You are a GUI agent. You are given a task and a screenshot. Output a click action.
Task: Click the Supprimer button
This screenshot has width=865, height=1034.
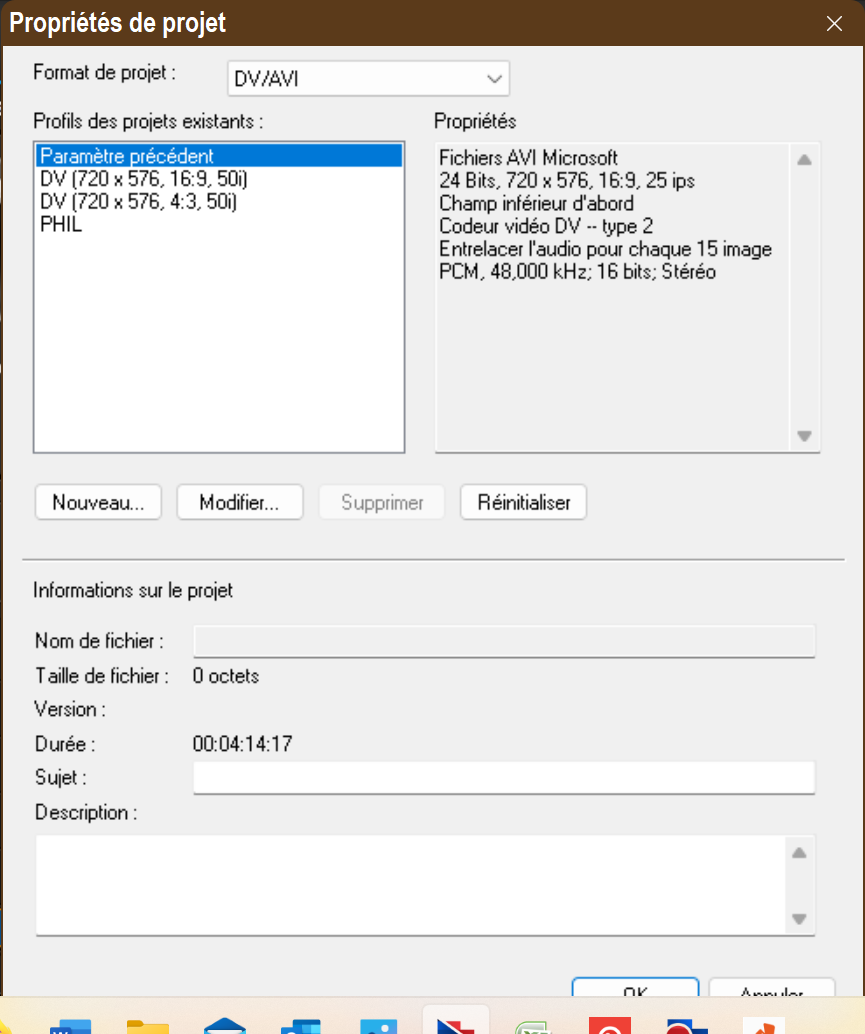coord(382,502)
